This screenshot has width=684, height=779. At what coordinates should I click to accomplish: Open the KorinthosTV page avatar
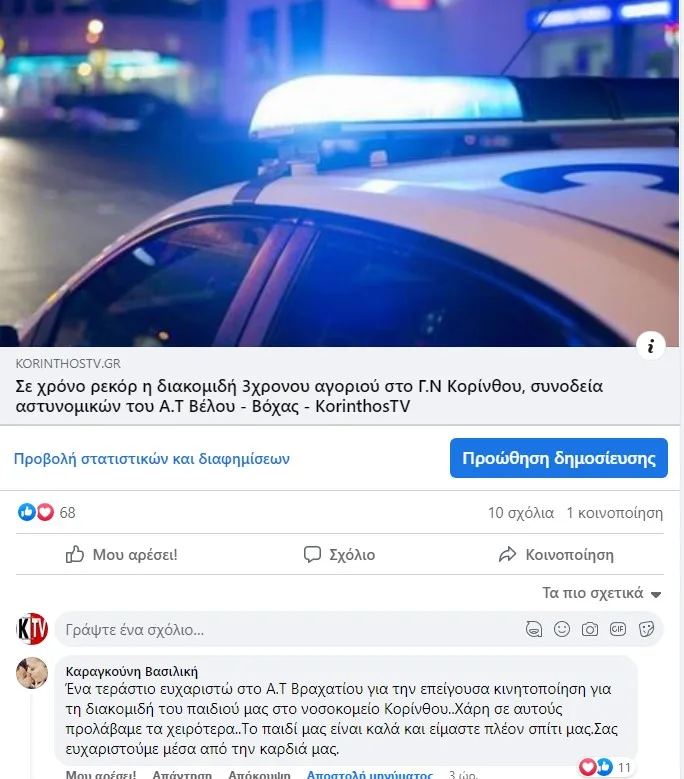32,629
